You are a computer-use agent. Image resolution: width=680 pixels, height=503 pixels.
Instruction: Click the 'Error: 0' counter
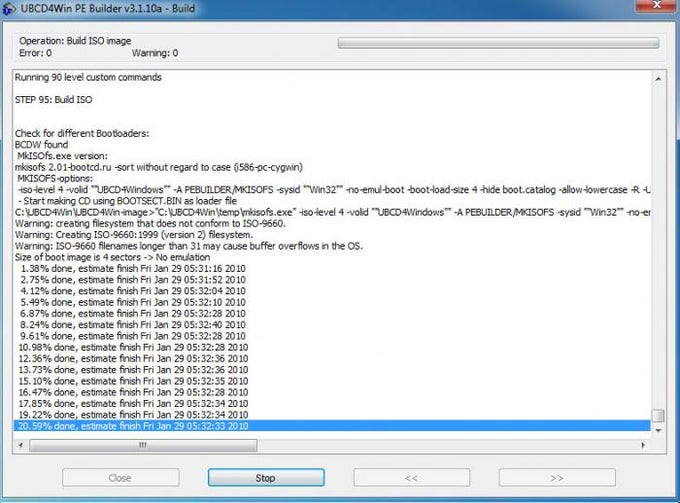(x=35, y=53)
